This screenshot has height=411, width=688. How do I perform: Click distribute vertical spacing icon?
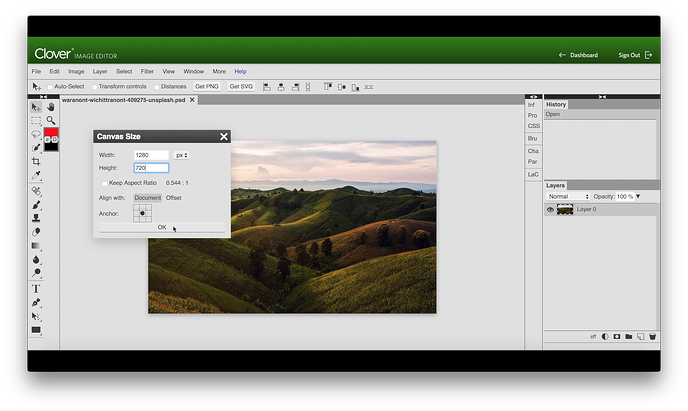[x=308, y=87]
